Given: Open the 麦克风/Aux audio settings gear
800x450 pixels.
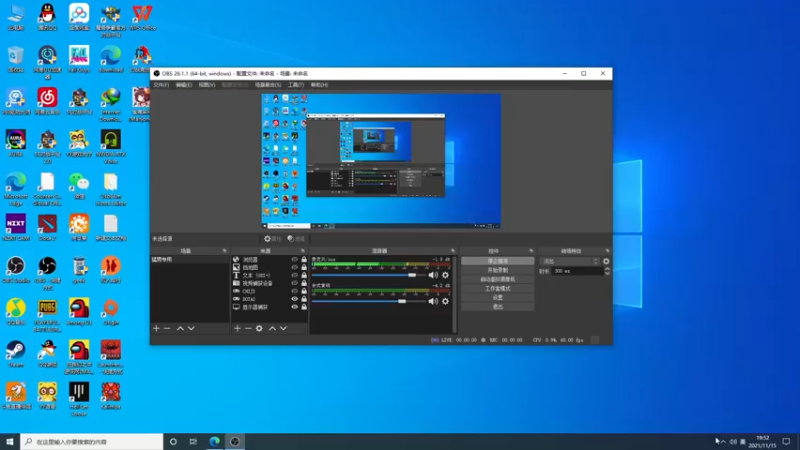Looking at the screenshot, I should point(445,275).
